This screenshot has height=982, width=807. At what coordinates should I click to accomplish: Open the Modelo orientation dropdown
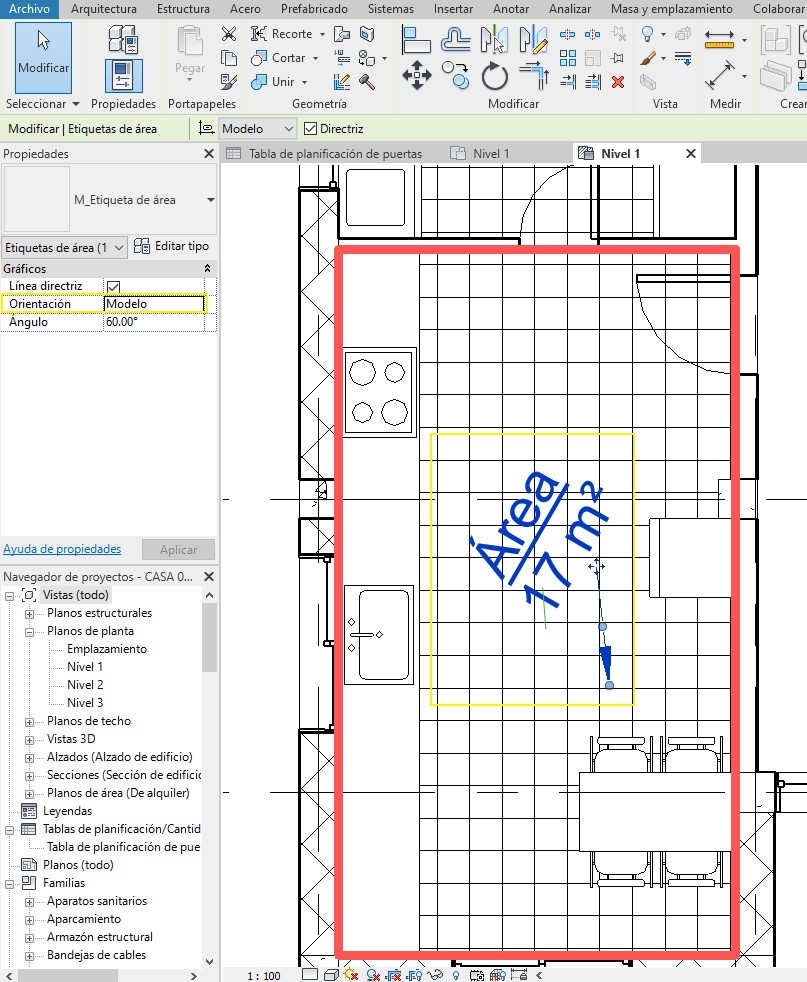click(x=154, y=304)
